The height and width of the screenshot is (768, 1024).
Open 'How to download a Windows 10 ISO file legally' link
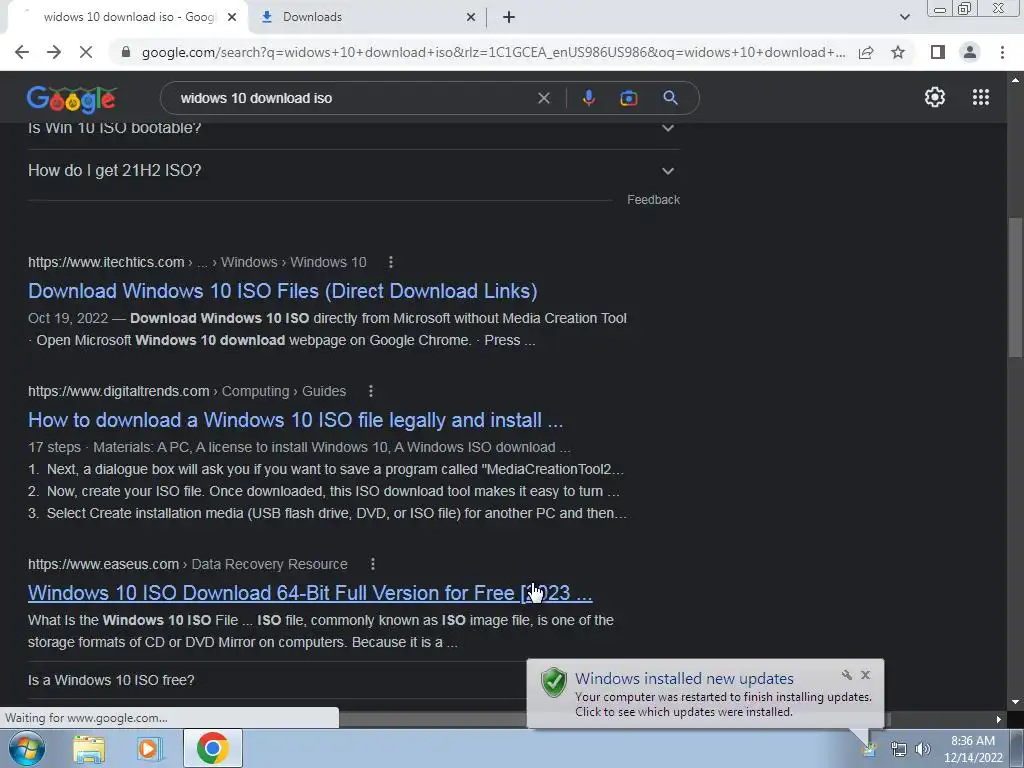click(x=295, y=419)
